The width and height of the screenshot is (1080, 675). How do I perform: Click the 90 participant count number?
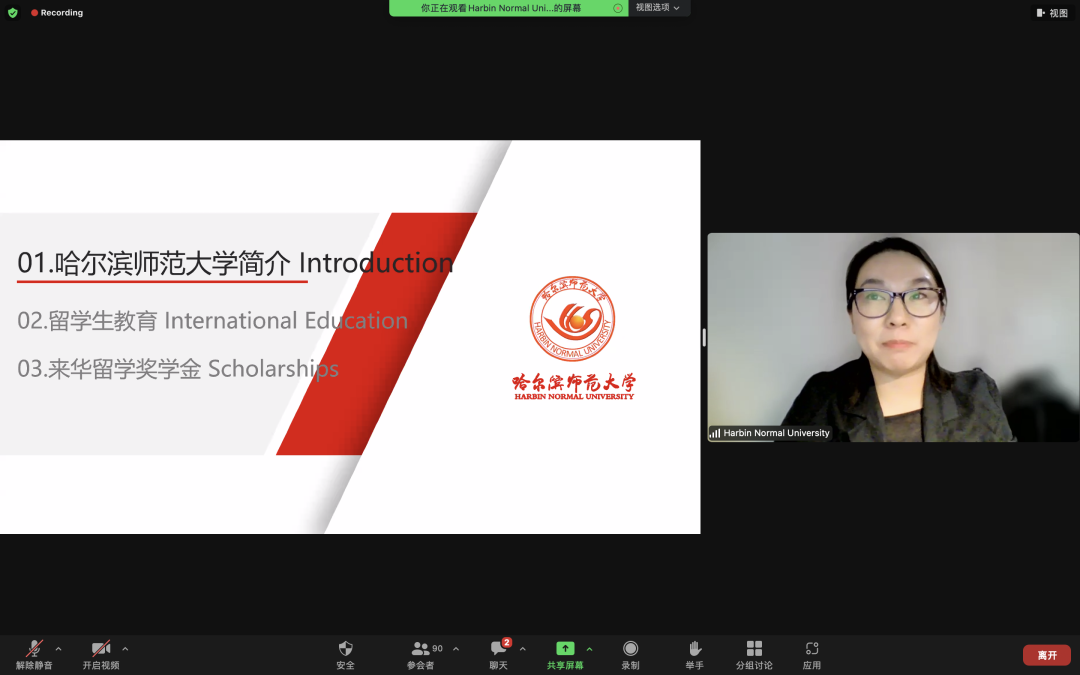click(437, 648)
